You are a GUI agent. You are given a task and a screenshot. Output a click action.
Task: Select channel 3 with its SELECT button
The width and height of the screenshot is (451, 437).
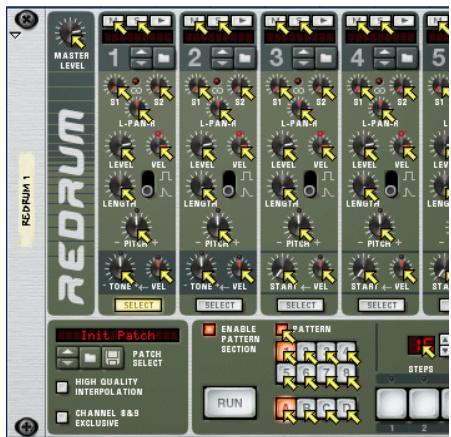pos(300,305)
